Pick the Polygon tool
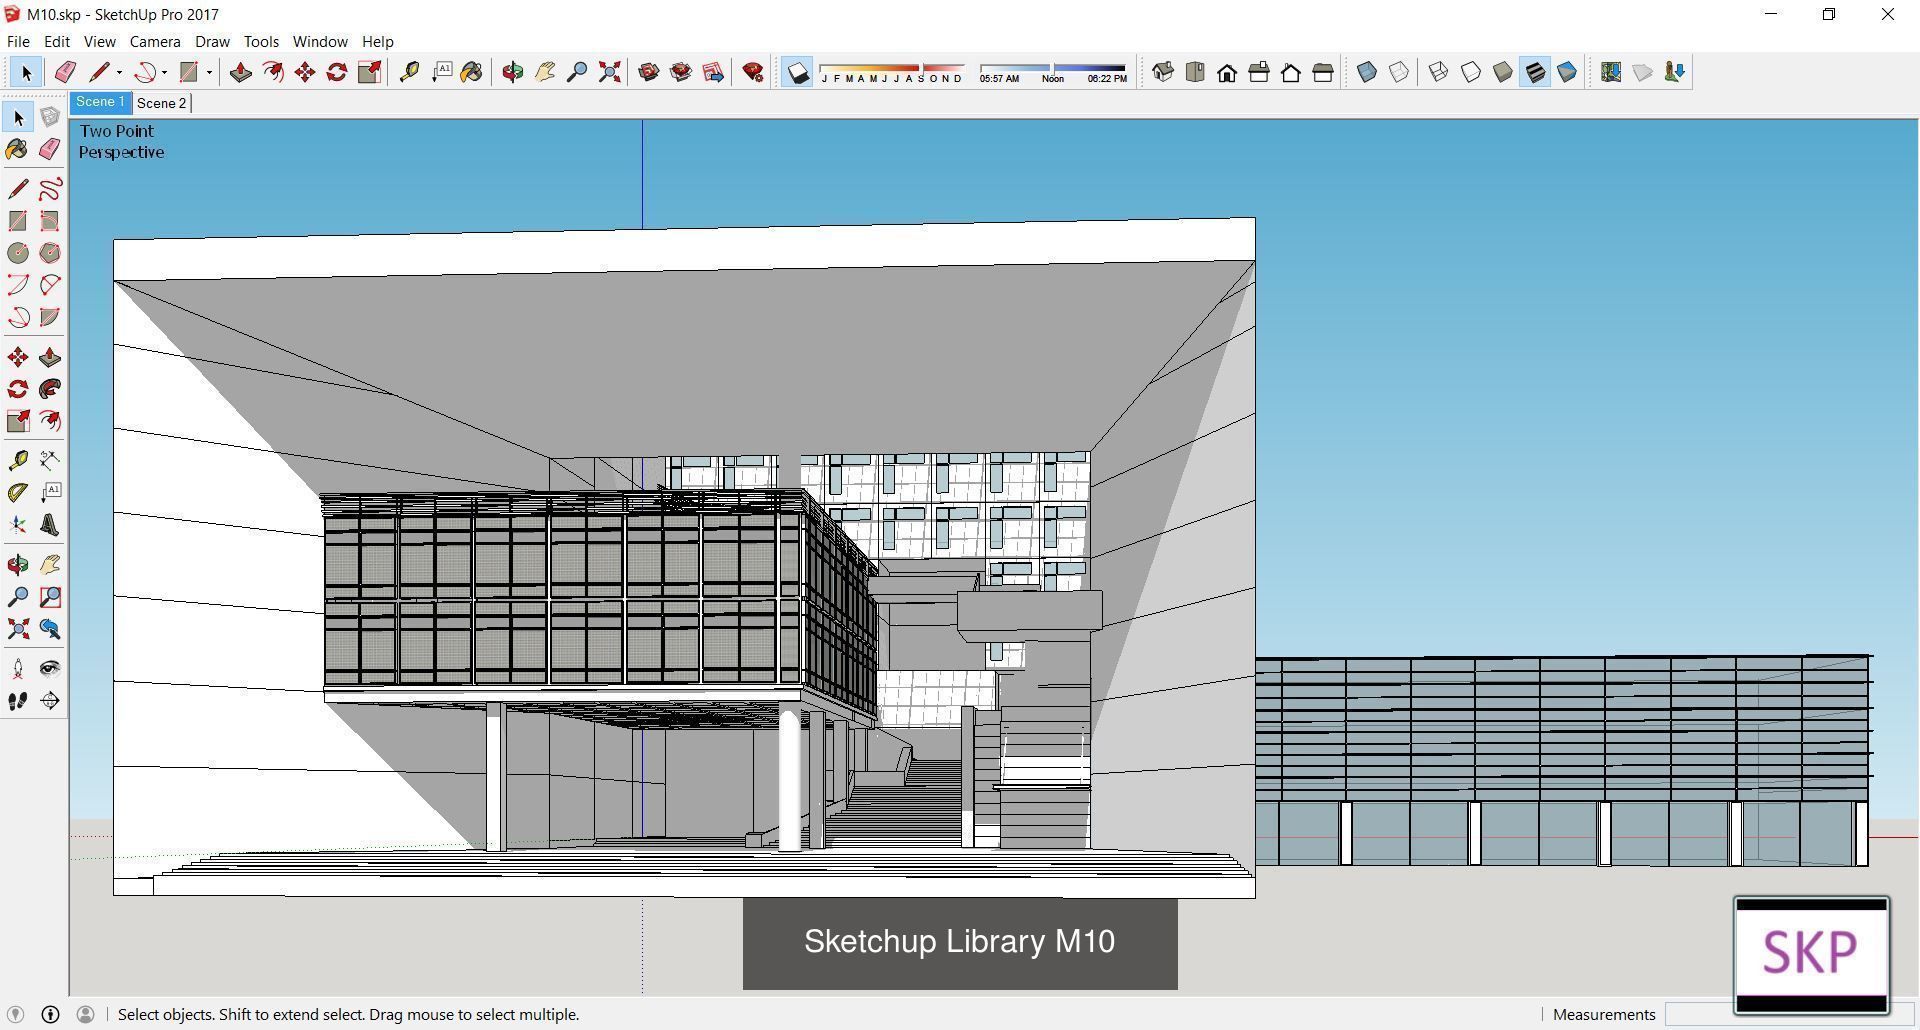The height and width of the screenshot is (1030, 1920). click(50, 253)
